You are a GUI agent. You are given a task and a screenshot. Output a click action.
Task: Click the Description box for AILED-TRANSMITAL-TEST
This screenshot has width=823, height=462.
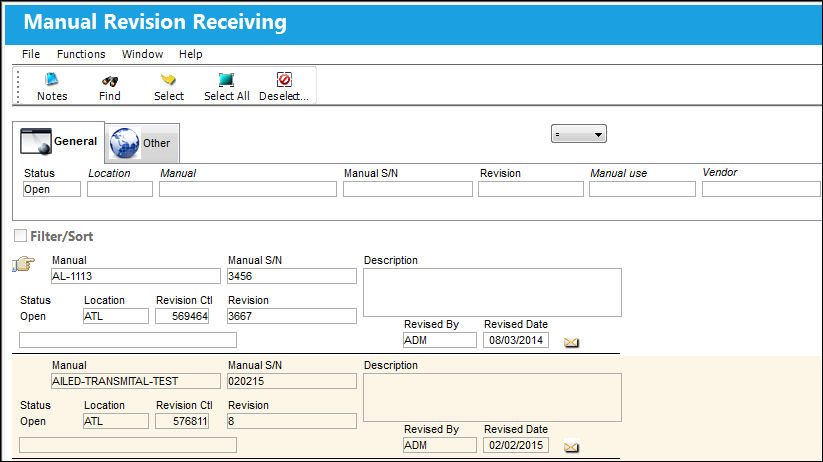(x=492, y=397)
